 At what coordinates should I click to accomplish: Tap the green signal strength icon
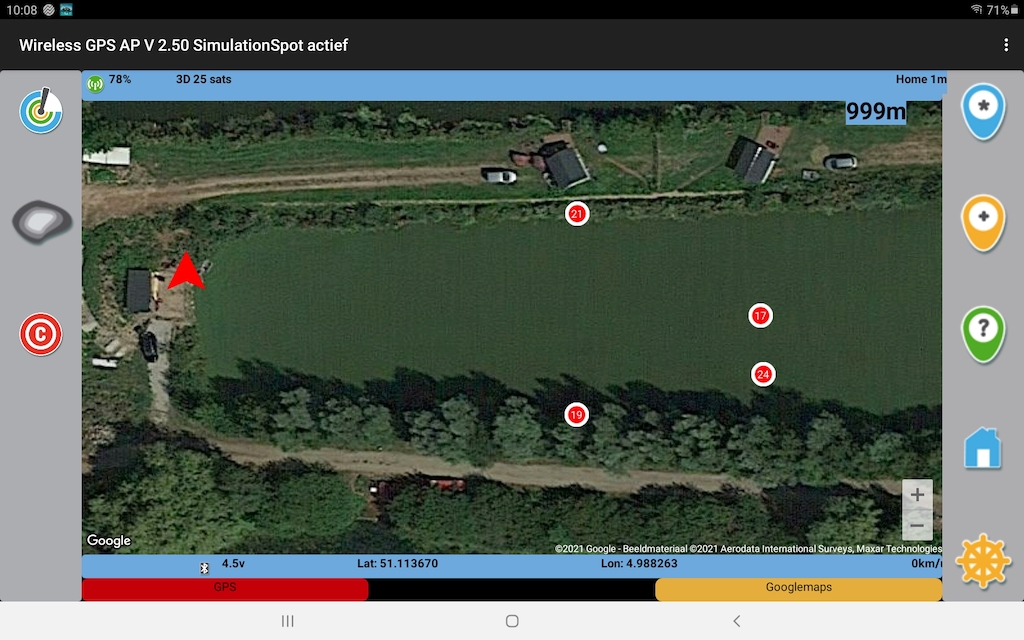coord(96,83)
